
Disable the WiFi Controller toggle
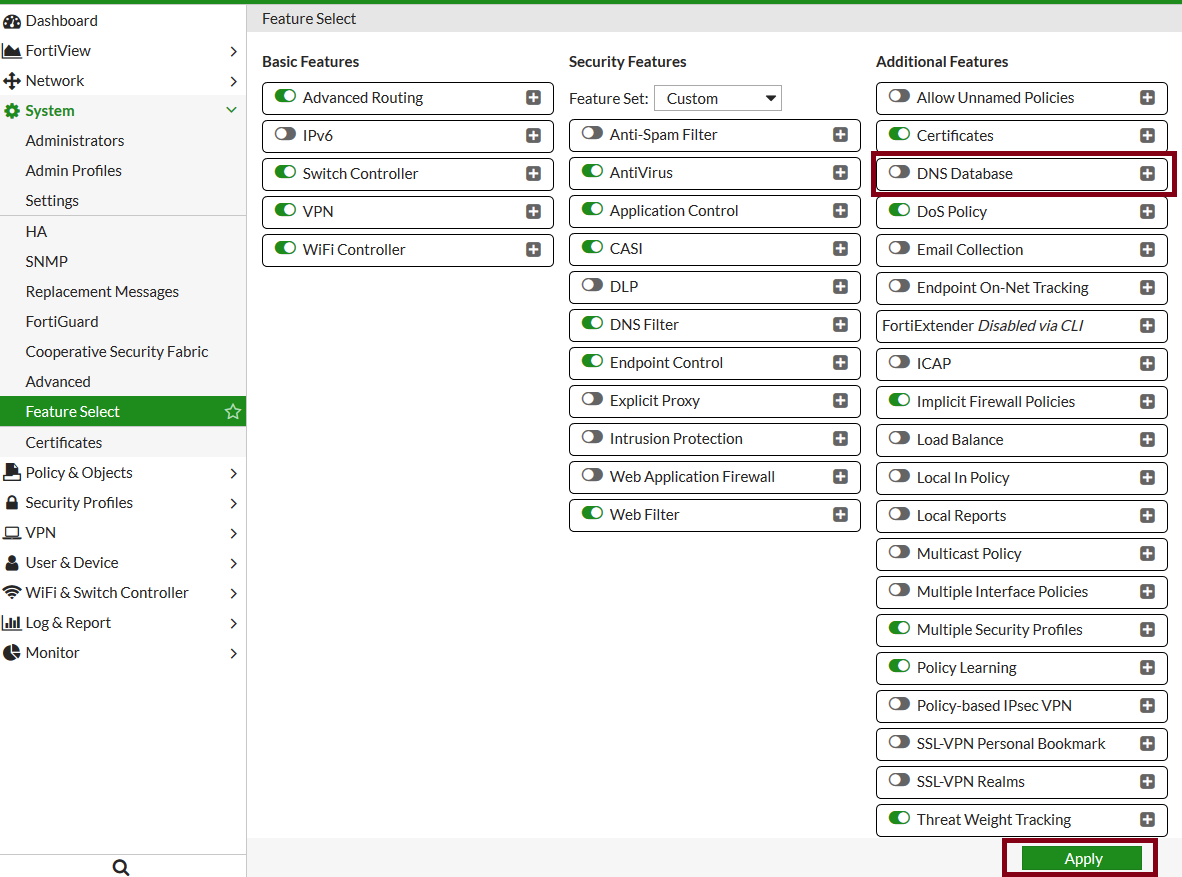tap(285, 249)
